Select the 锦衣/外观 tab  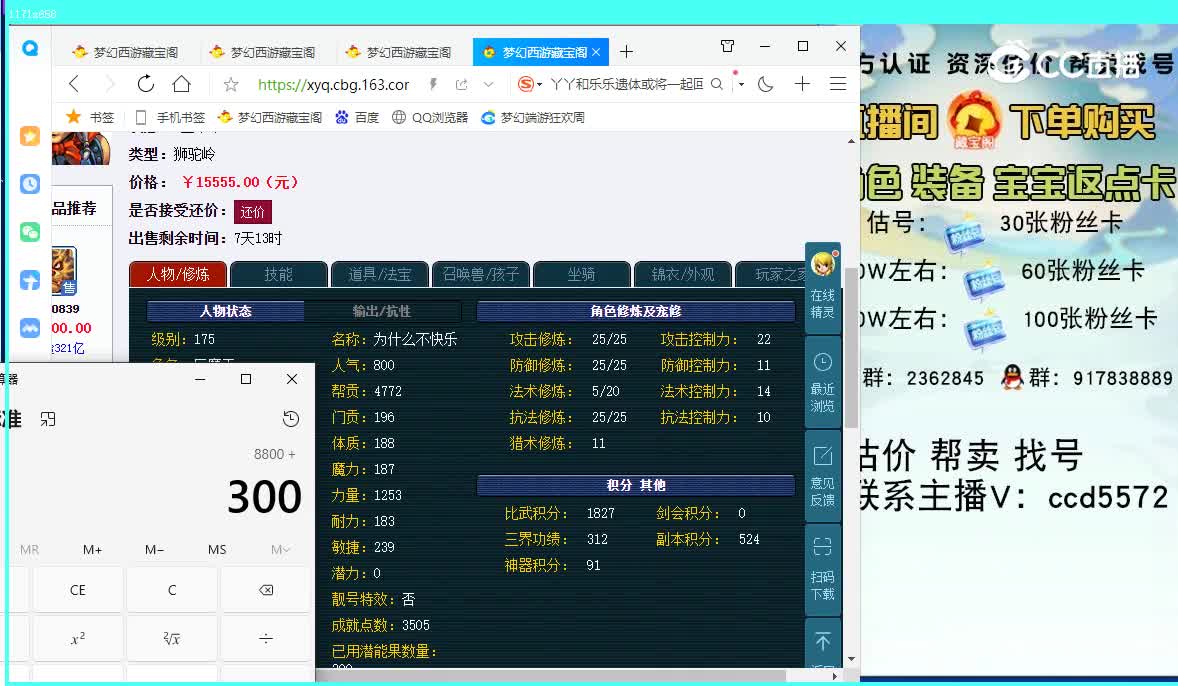coord(683,274)
